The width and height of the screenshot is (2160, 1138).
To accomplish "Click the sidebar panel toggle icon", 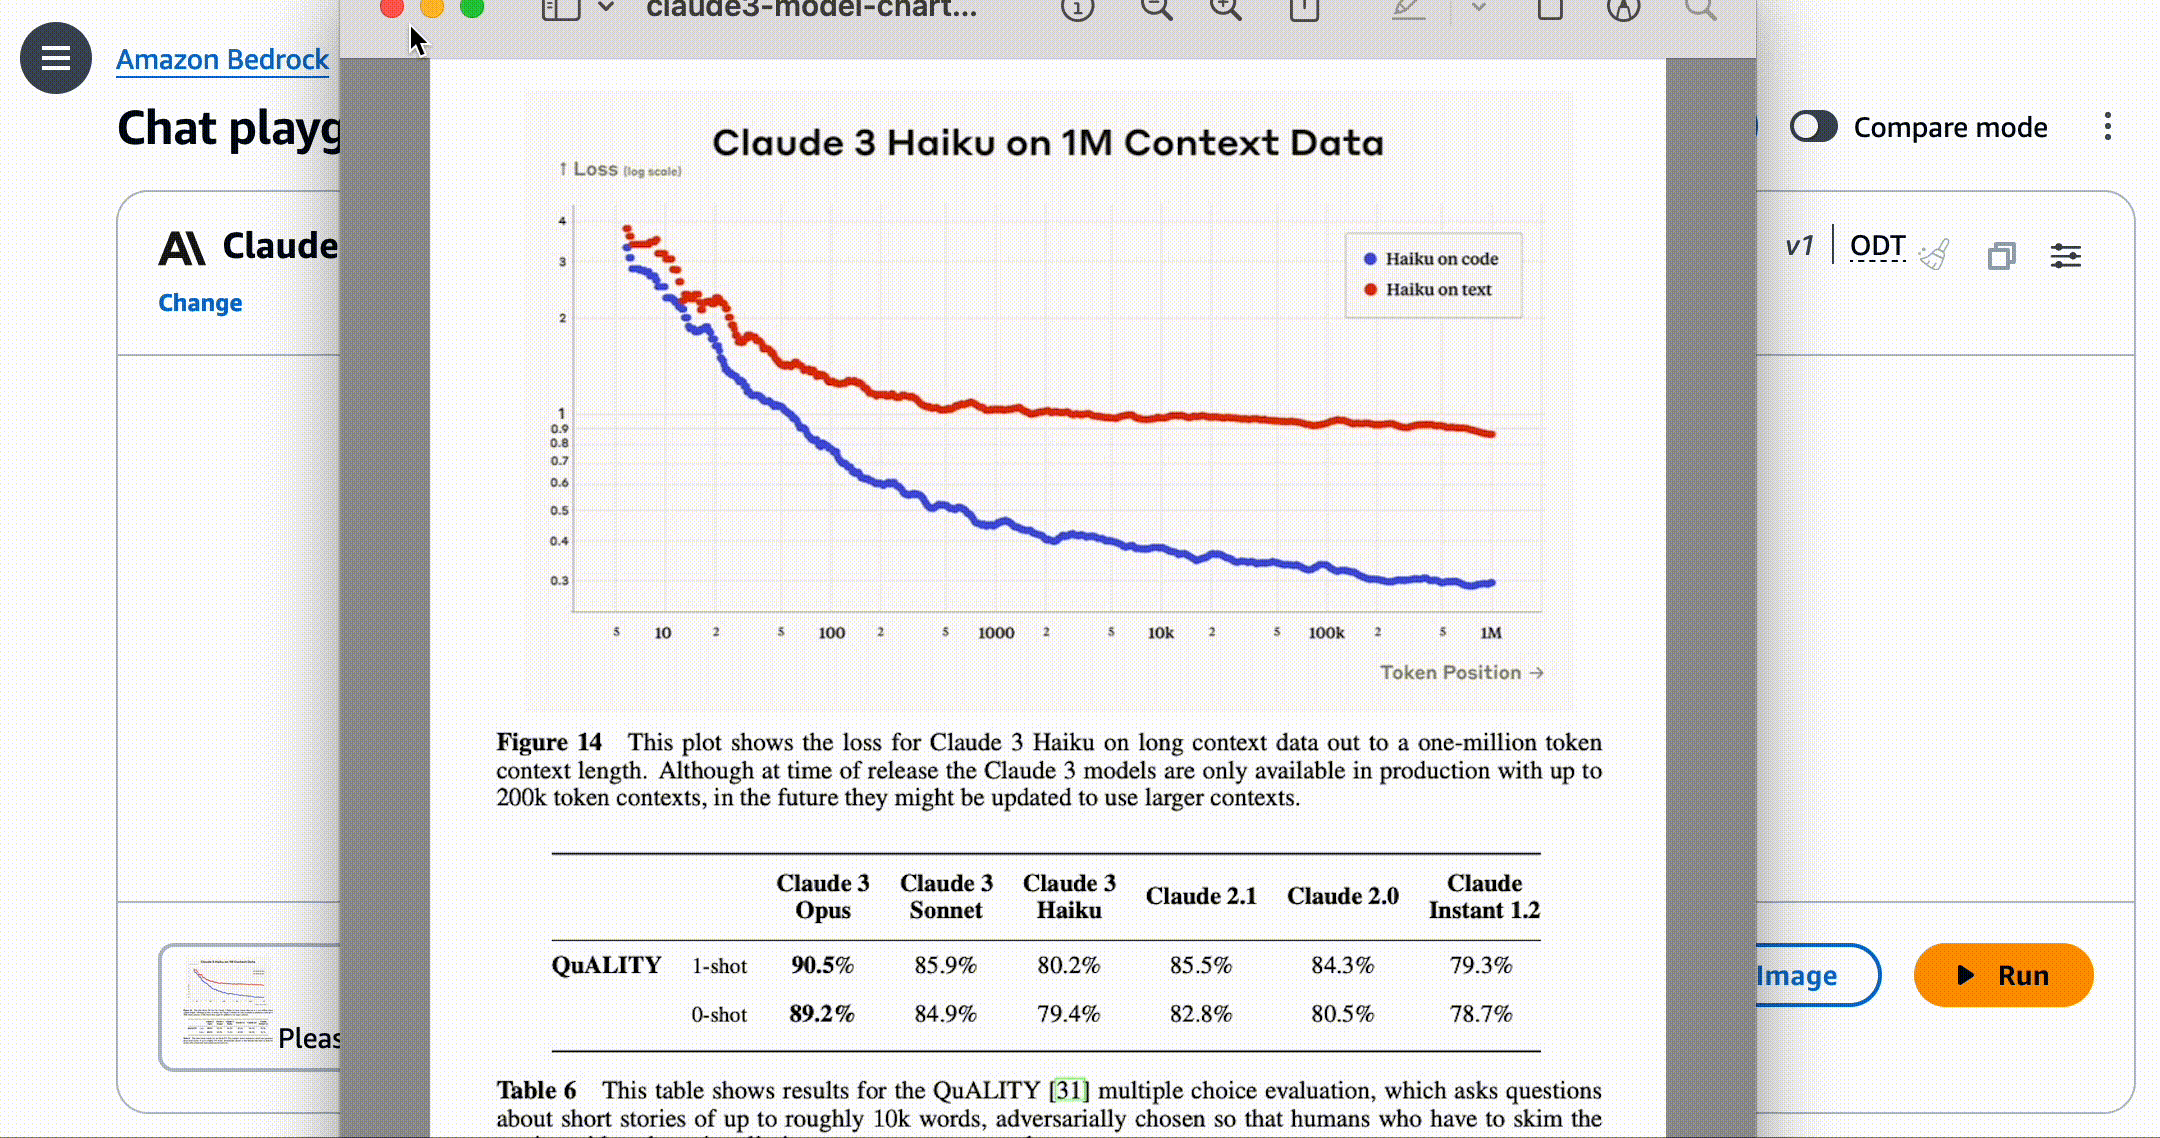I will click(56, 59).
